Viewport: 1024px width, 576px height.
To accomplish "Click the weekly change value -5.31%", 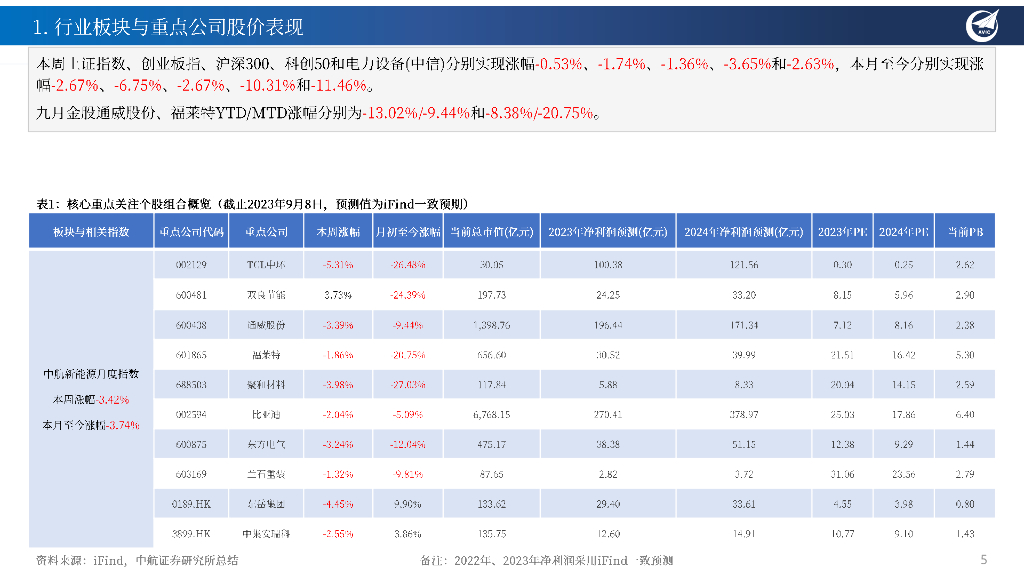I will click(338, 264).
